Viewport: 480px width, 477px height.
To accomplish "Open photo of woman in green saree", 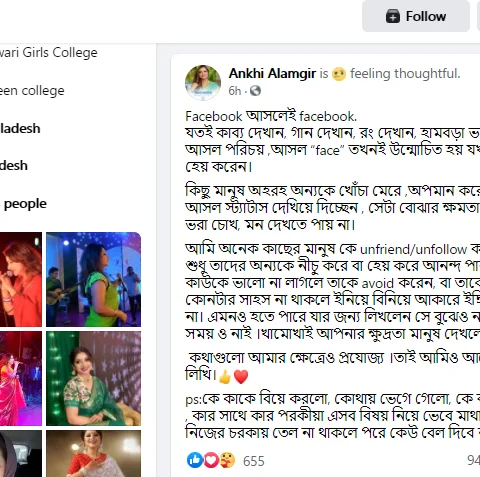I will [x=93, y=378].
